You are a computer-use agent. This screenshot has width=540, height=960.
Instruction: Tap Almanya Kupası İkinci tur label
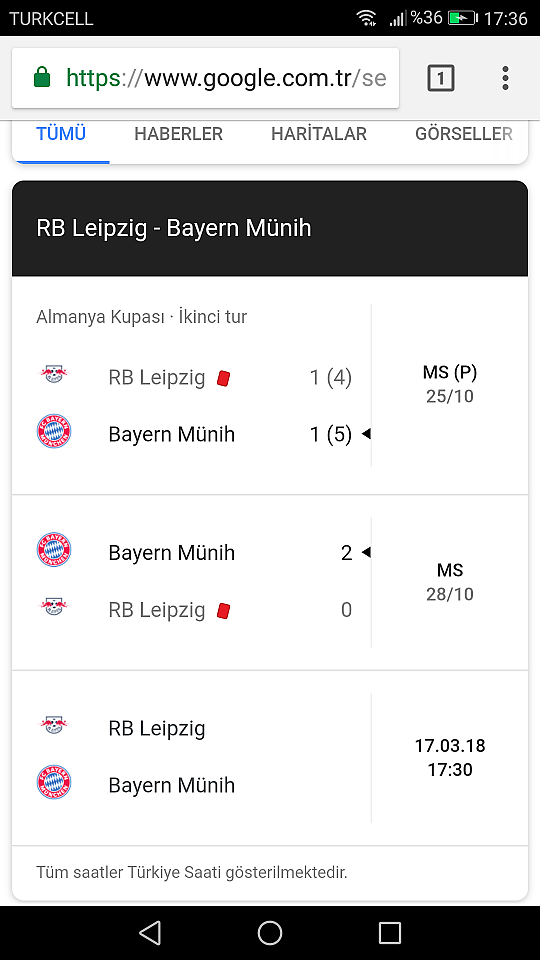pyautogui.click(x=141, y=317)
